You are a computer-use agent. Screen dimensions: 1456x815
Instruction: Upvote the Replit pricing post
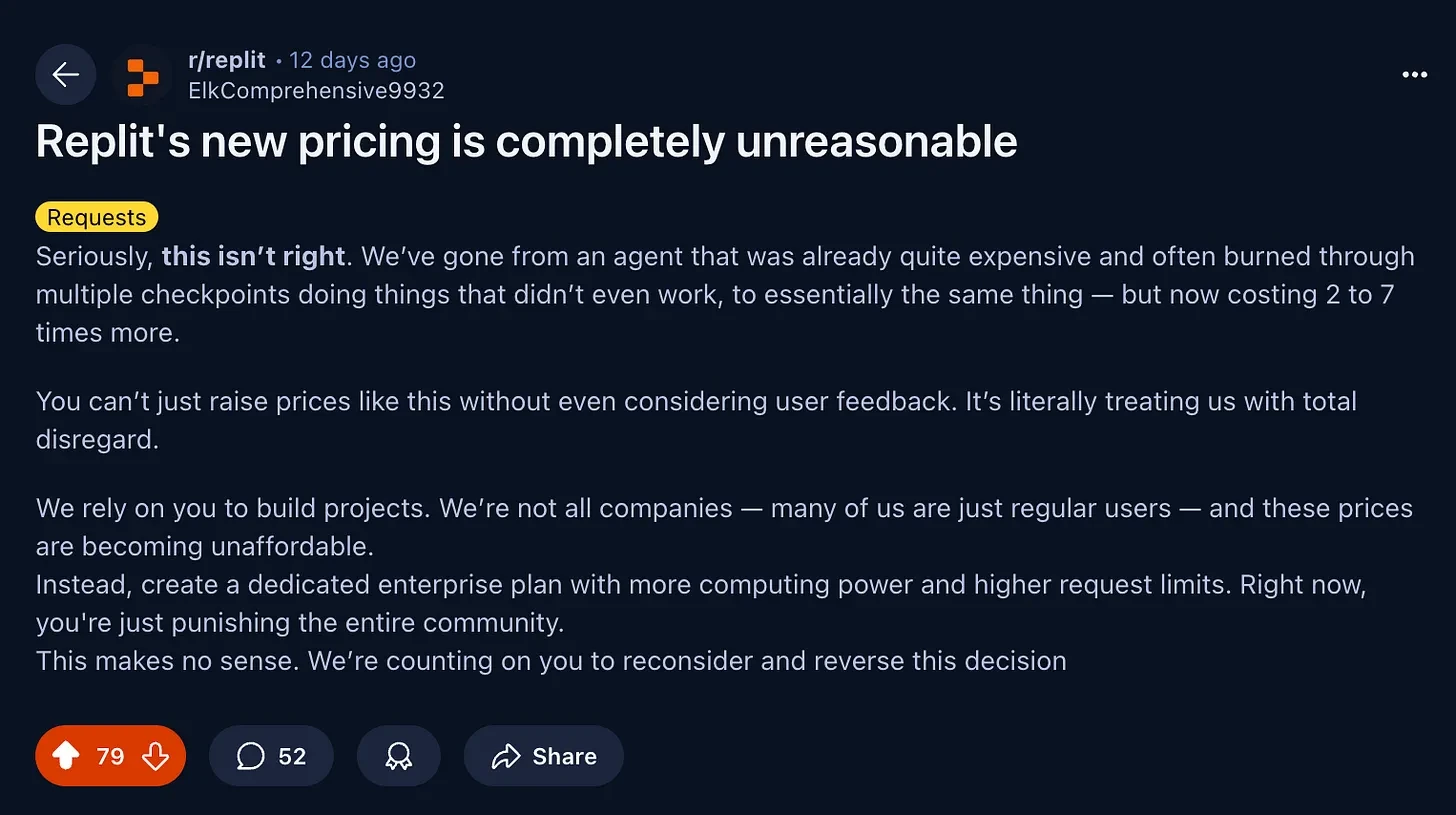click(x=66, y=756)
